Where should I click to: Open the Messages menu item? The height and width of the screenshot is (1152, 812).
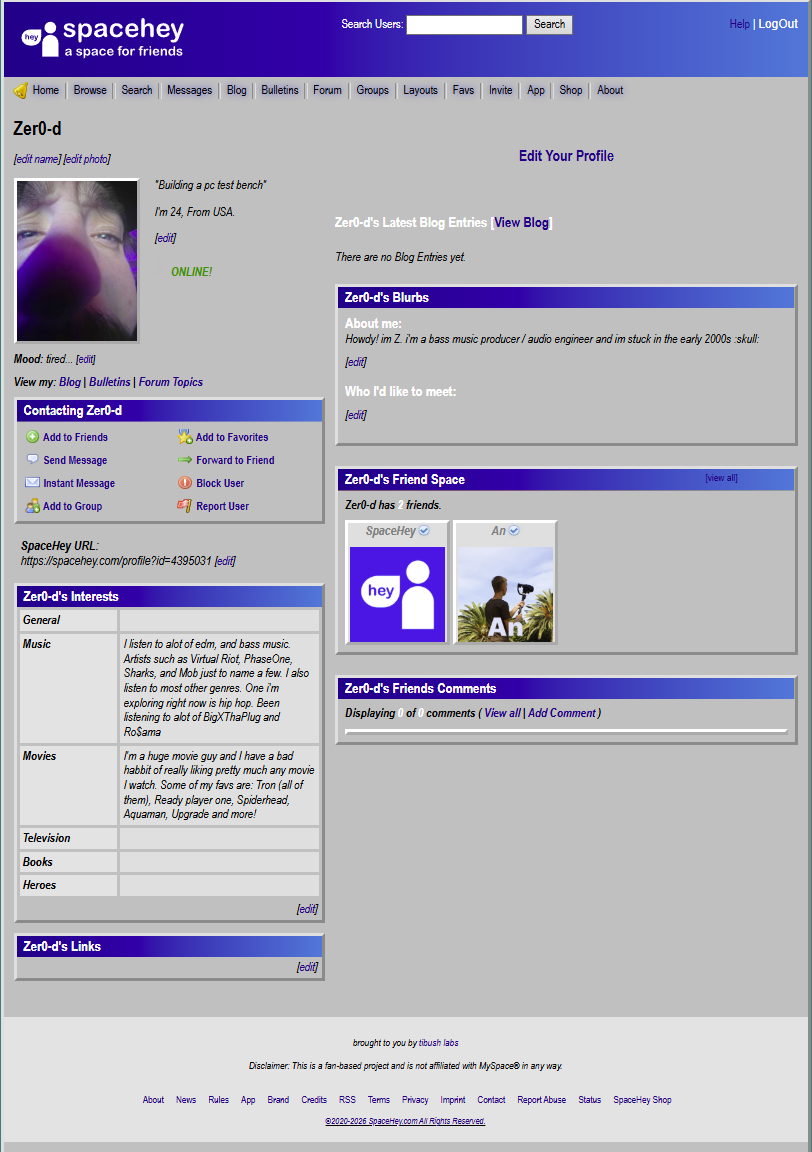click(x=189, y=90)
